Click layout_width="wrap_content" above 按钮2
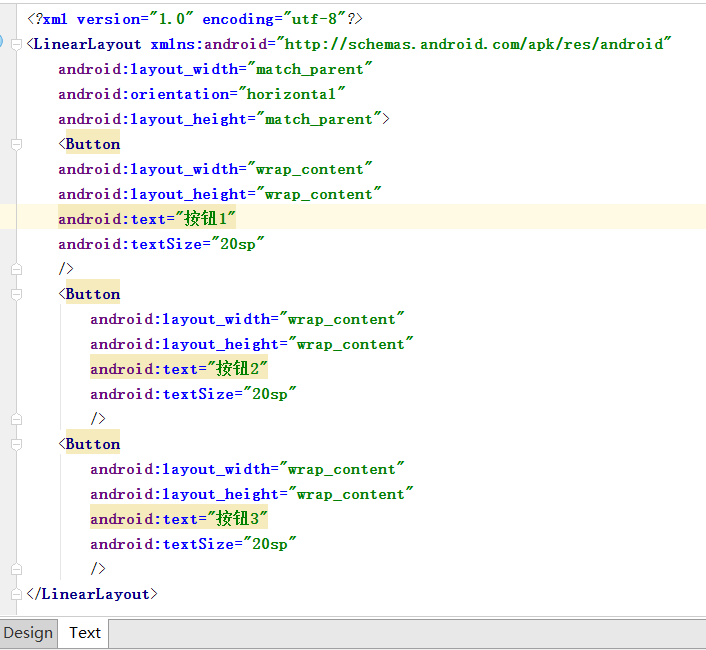706x650 pixels. [x=247, y=319]
